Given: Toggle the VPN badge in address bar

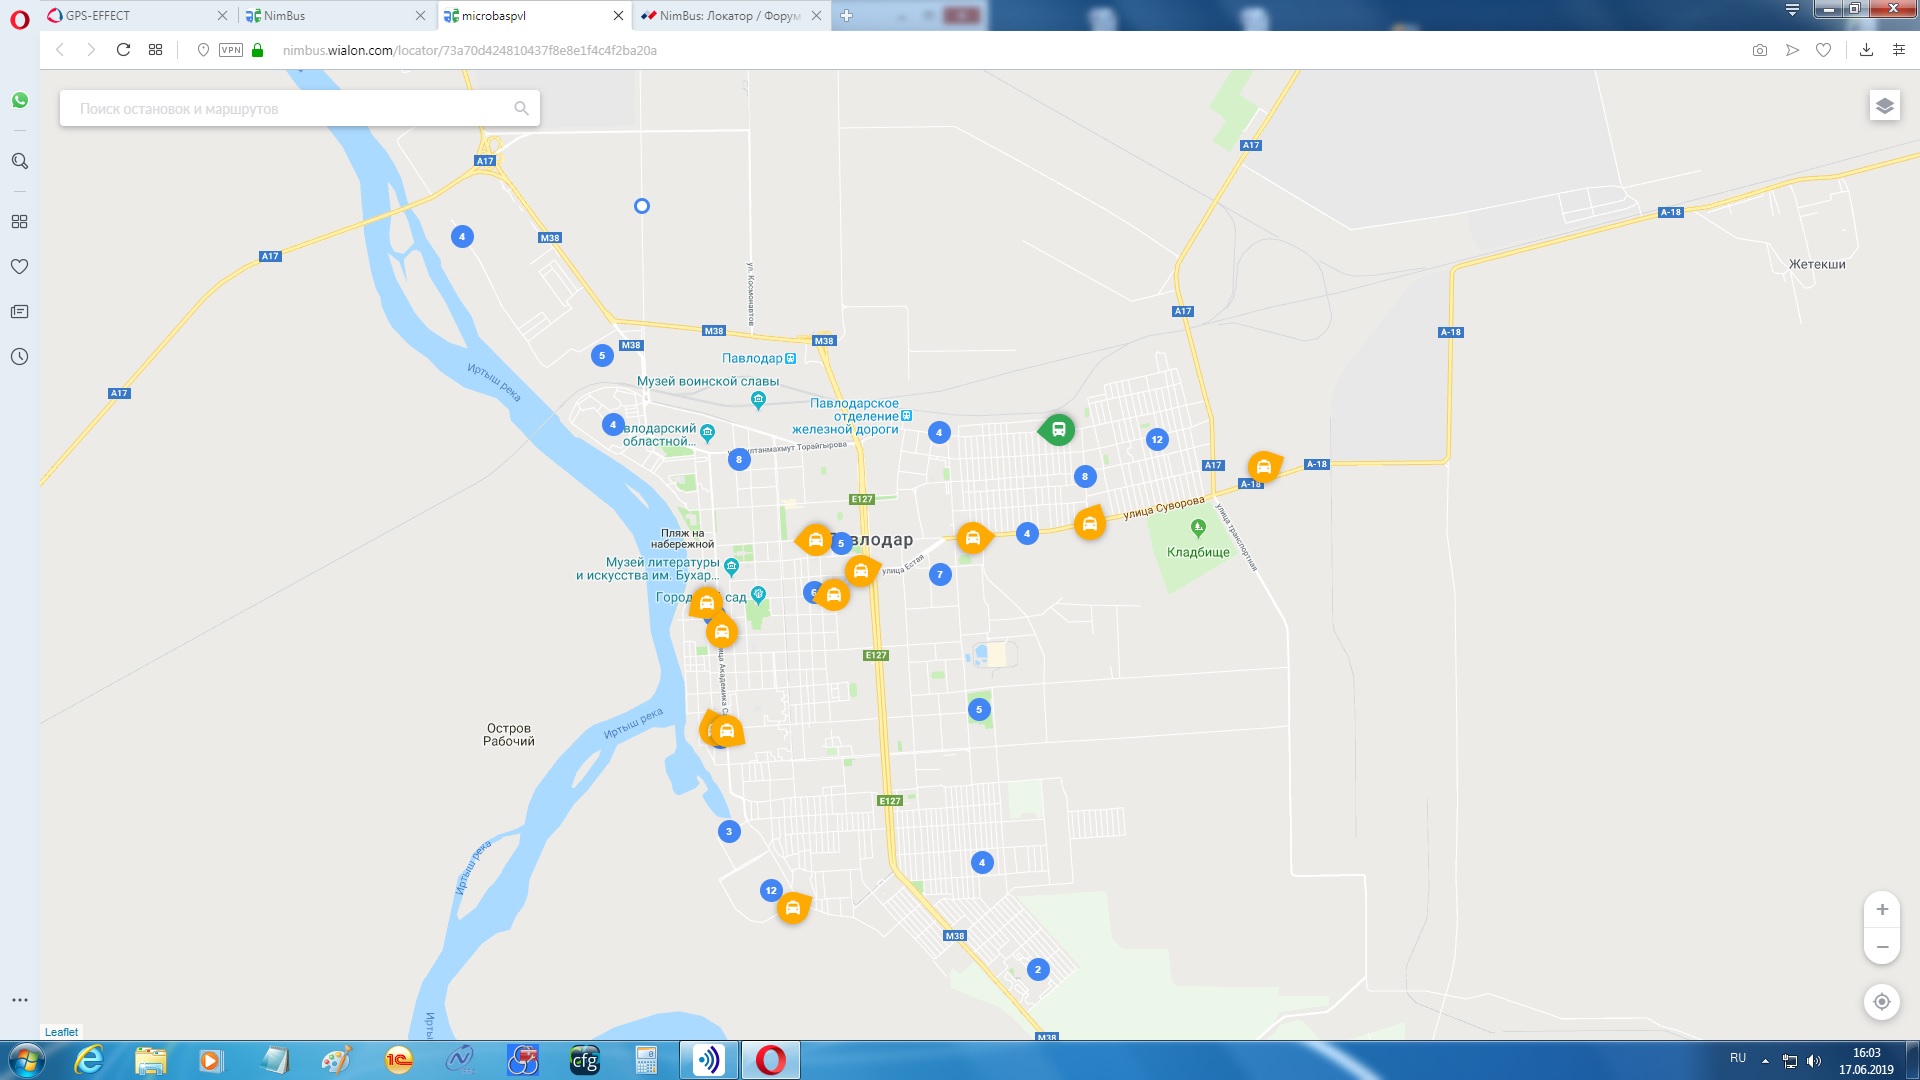Looking at the screenshot, I should coord(231,50).
